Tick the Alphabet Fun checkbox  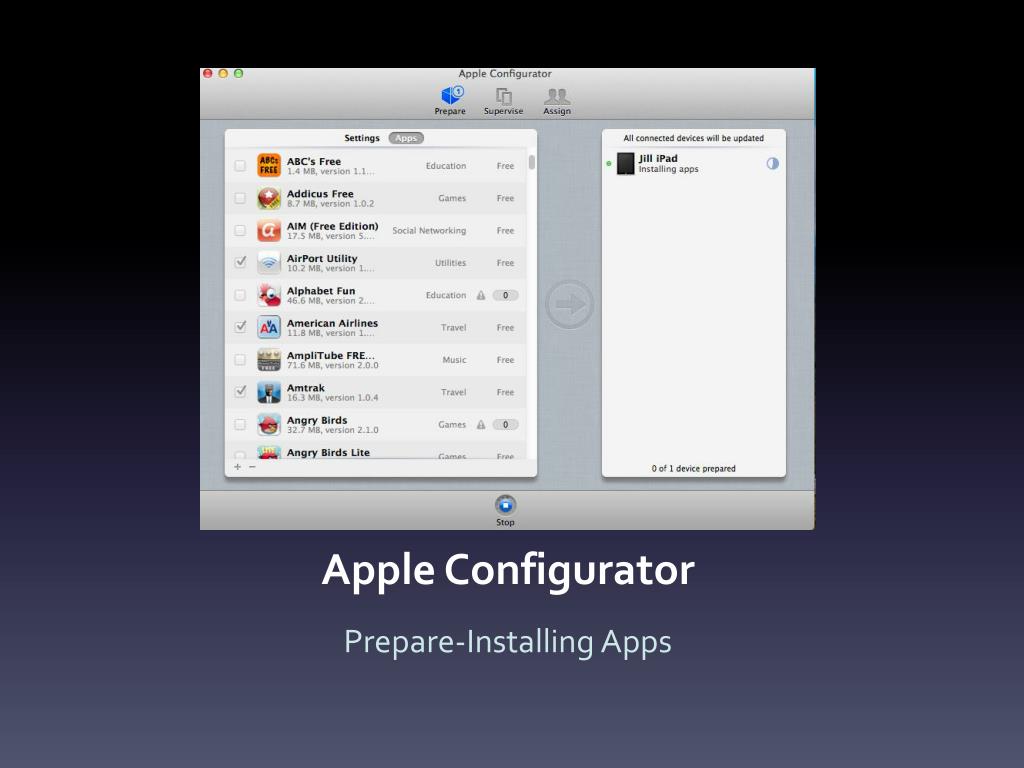pyautogui.click(x=240, y=295)
